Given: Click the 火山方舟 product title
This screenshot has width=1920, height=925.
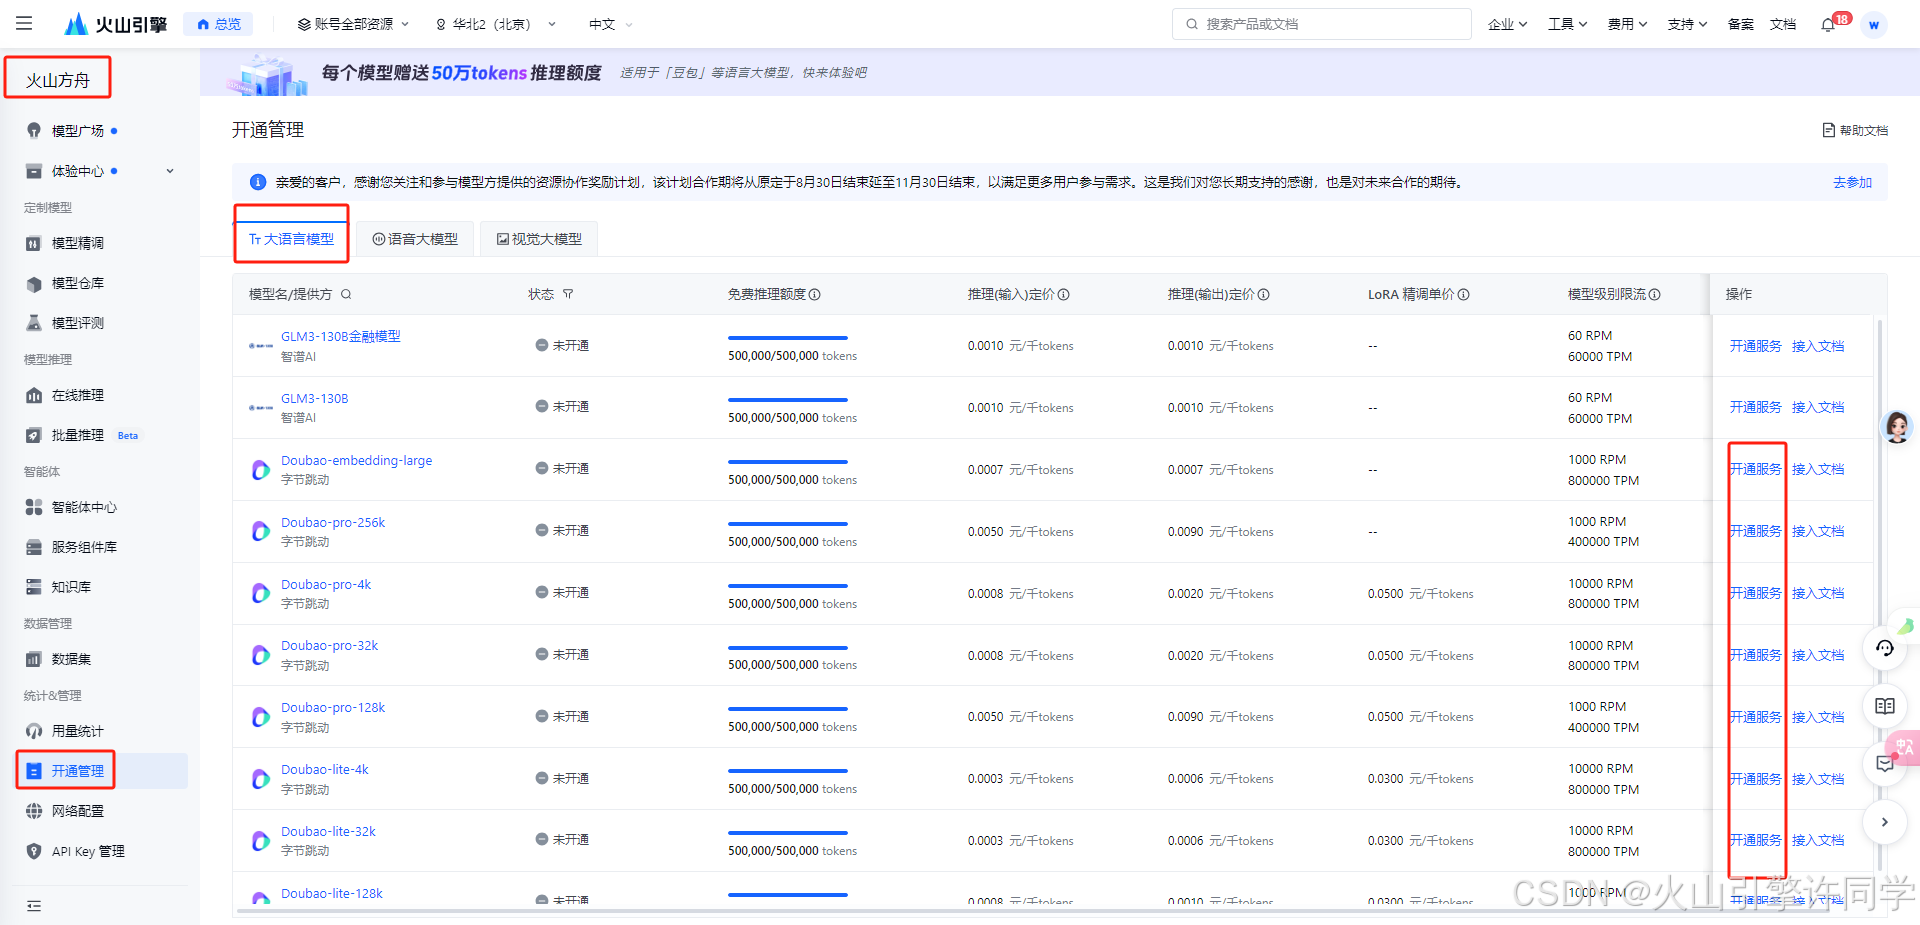Looking at the screenshot, I should click(x=58, y=80).
